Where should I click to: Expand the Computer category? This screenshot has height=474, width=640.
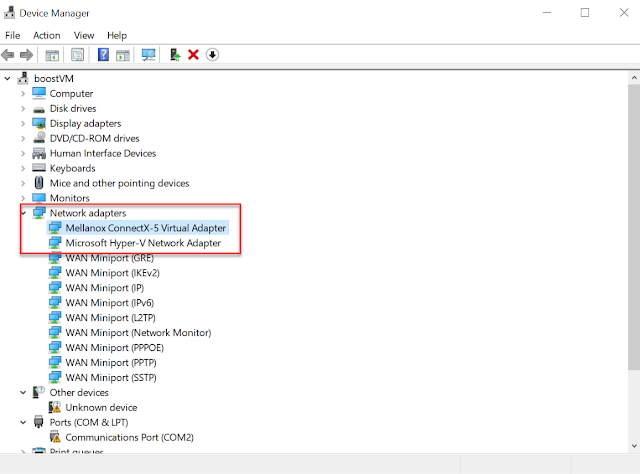point(23,93)
